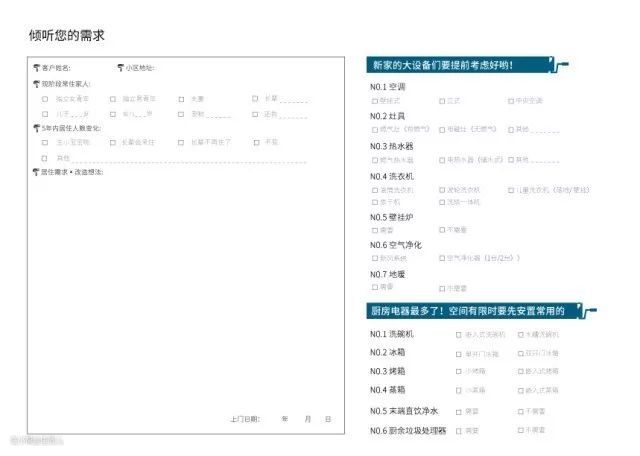The height and width of the screenshot is (456, 640).
Task: Tick 嵌入式烤箱 checkbox under 烤箱
Action: pos(521,371)
